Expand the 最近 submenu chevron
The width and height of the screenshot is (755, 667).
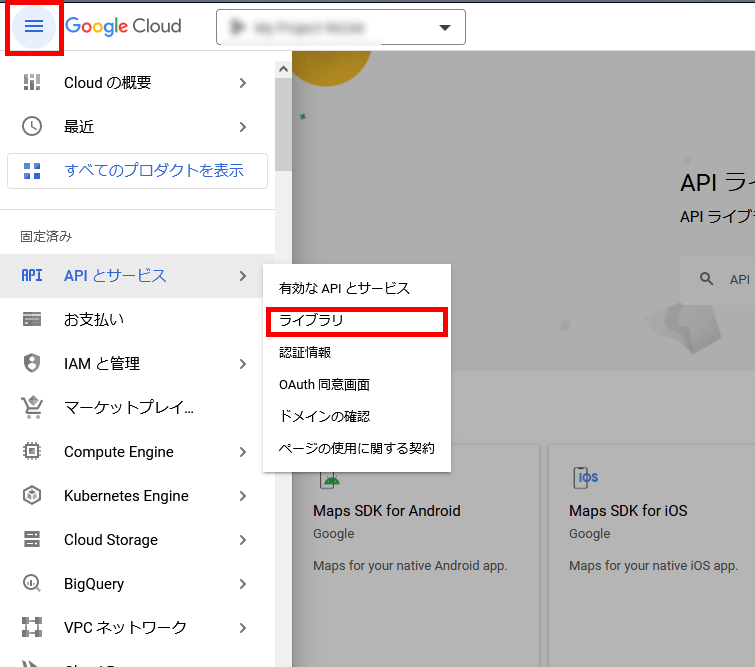(243, 127)
